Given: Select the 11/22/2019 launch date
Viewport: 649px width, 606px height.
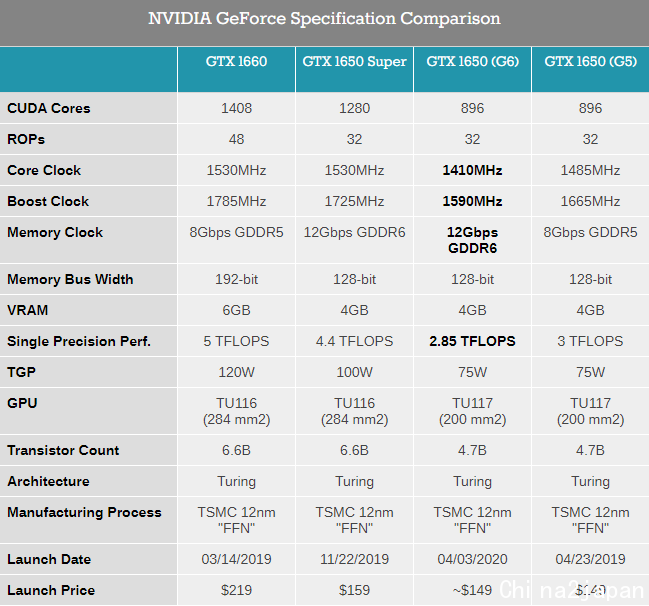Looking at the screenshot, I should 354,559.
